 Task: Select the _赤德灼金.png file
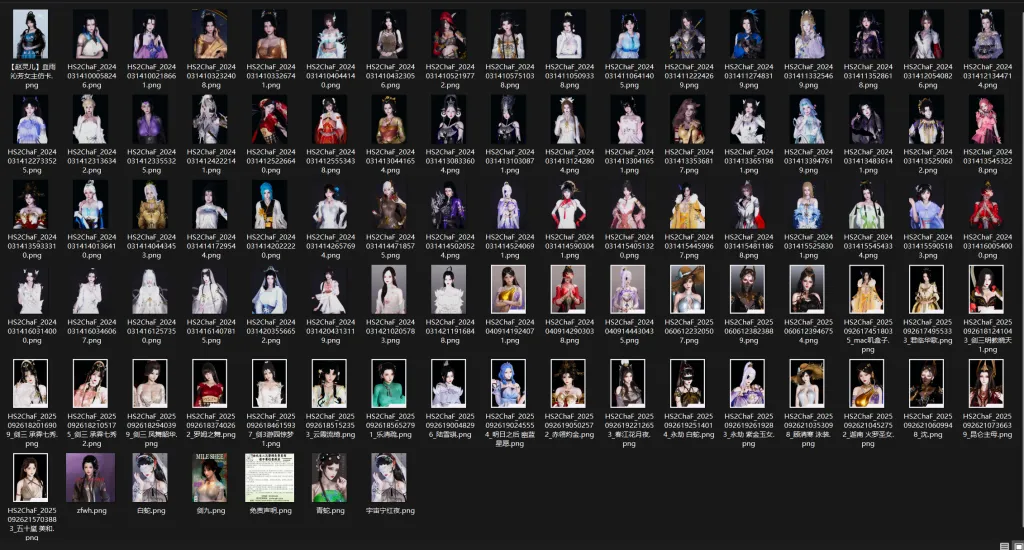pyautogui.click(x=569, y=383)
